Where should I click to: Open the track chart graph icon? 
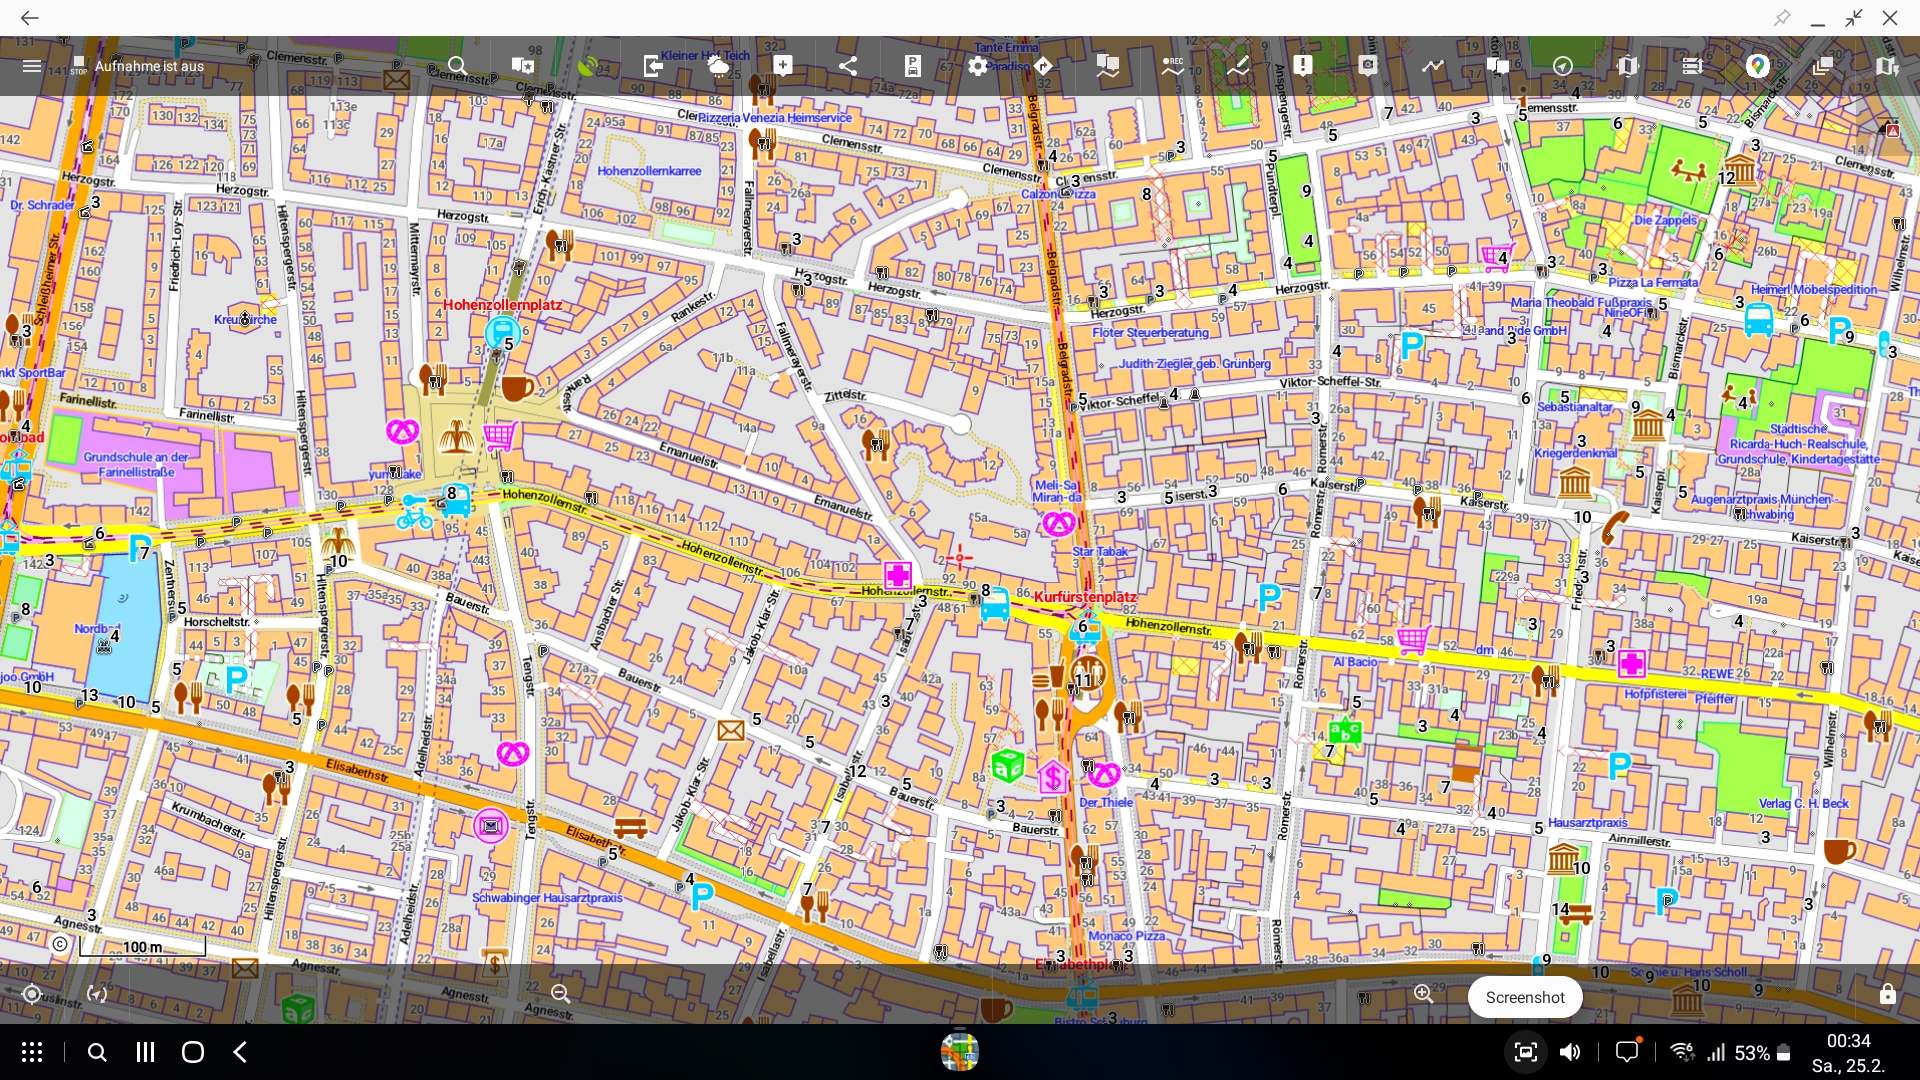[1432, 66]
